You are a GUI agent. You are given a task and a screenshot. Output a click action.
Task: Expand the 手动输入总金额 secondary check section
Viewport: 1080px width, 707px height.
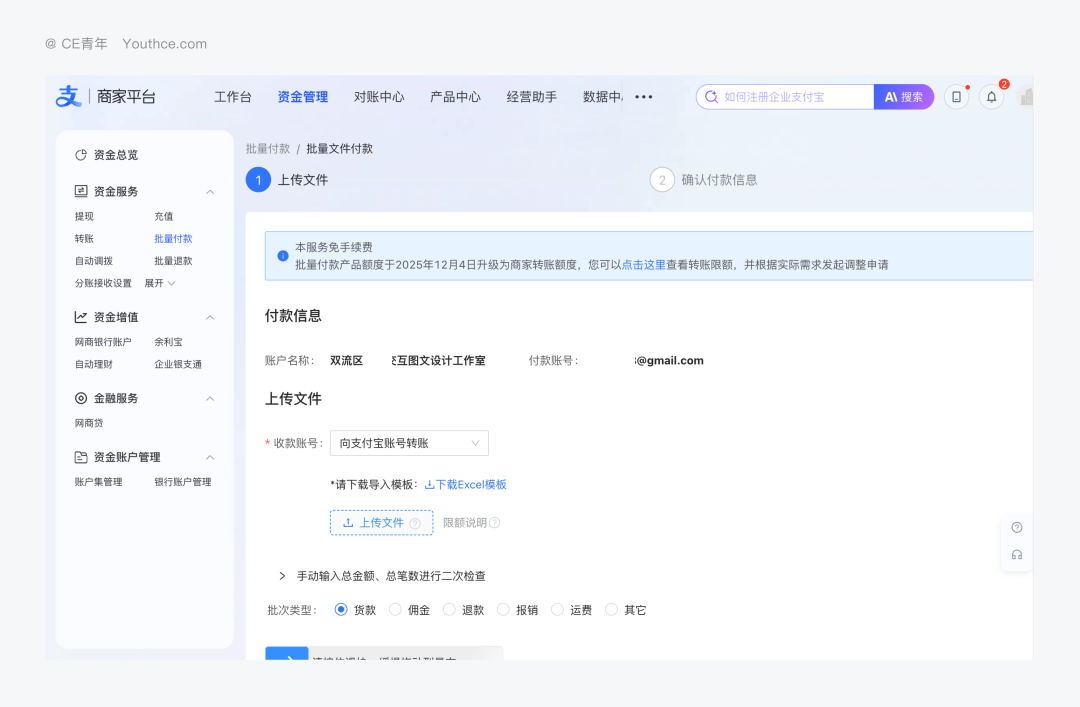282,576
